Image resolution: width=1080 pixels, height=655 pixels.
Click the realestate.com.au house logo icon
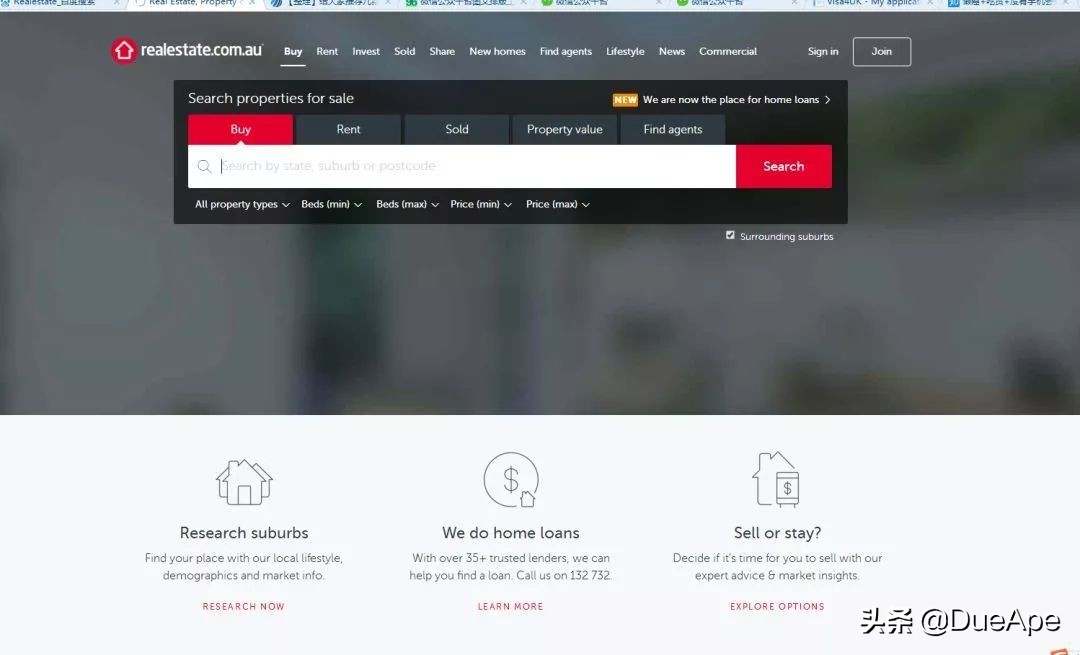point(123,50)
